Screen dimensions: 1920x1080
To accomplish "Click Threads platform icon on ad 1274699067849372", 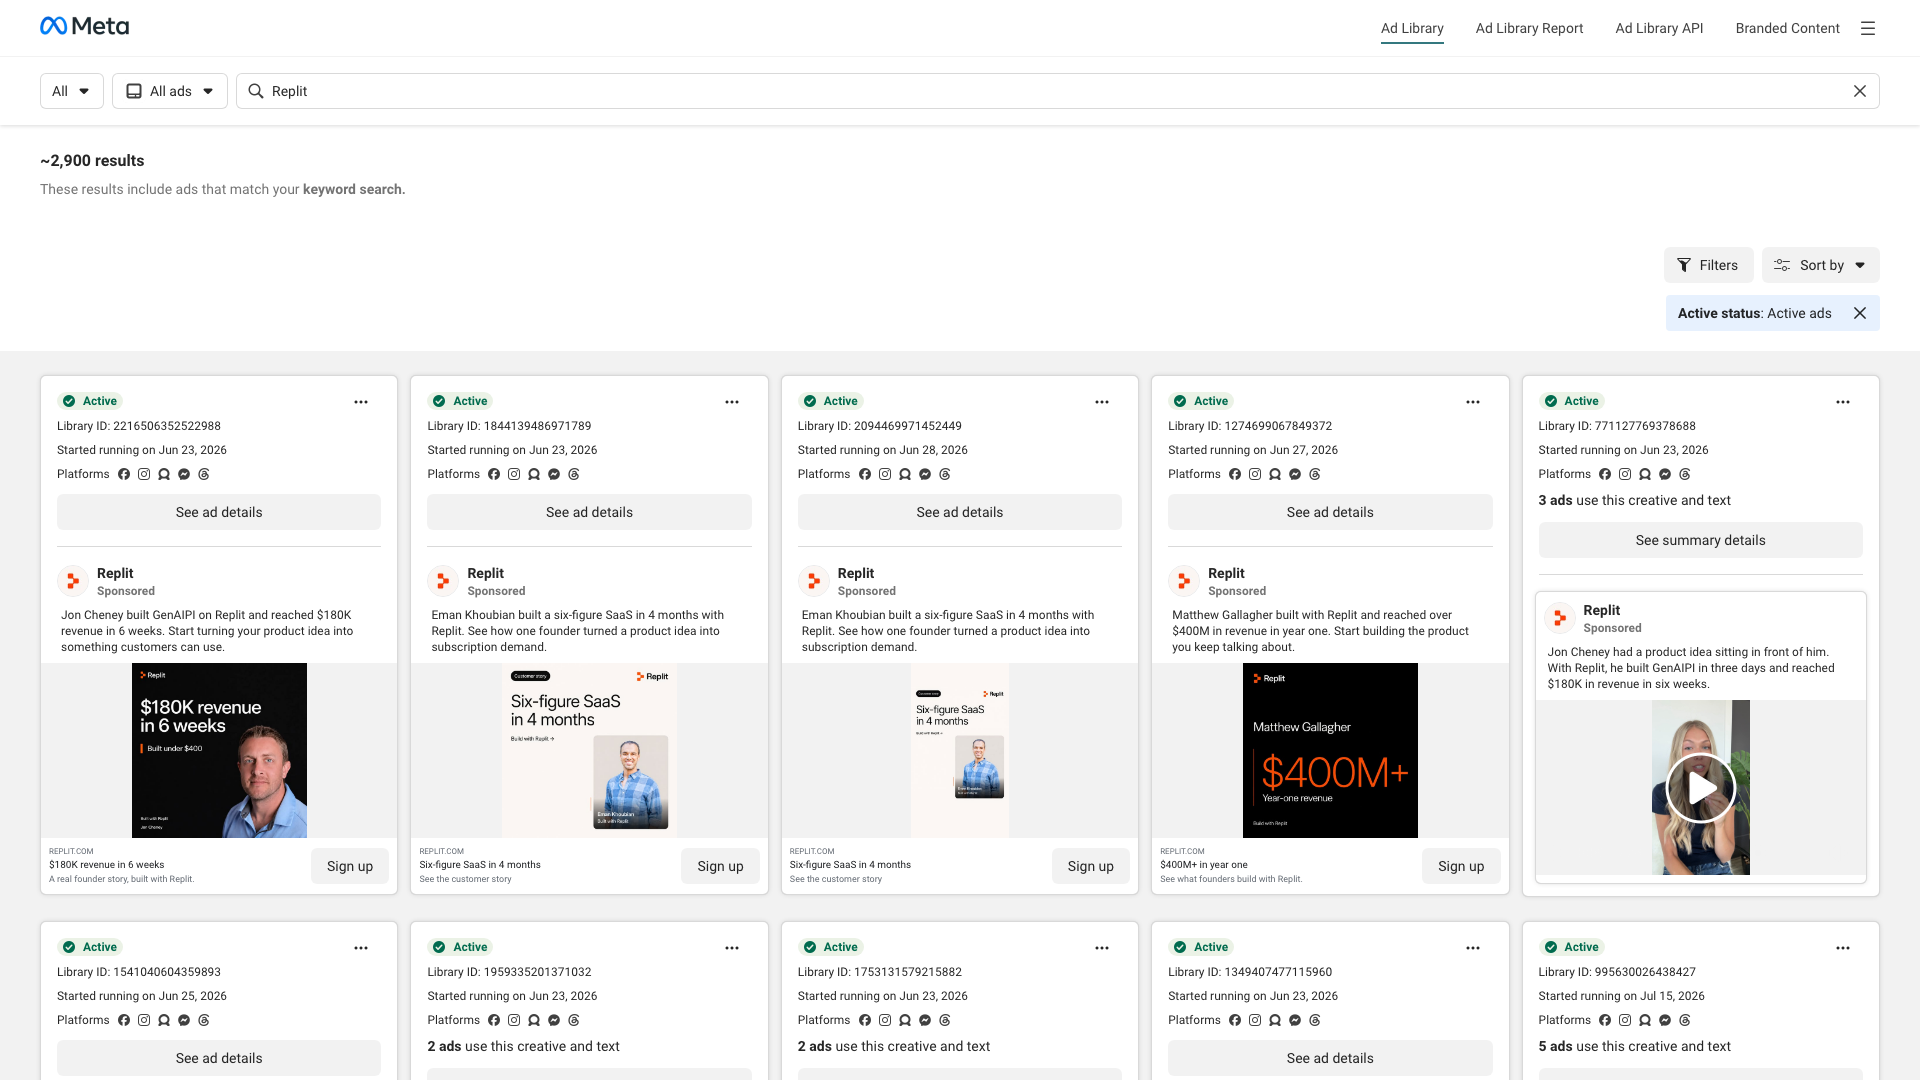I will pyautogui.click(x=1315, y=474).
